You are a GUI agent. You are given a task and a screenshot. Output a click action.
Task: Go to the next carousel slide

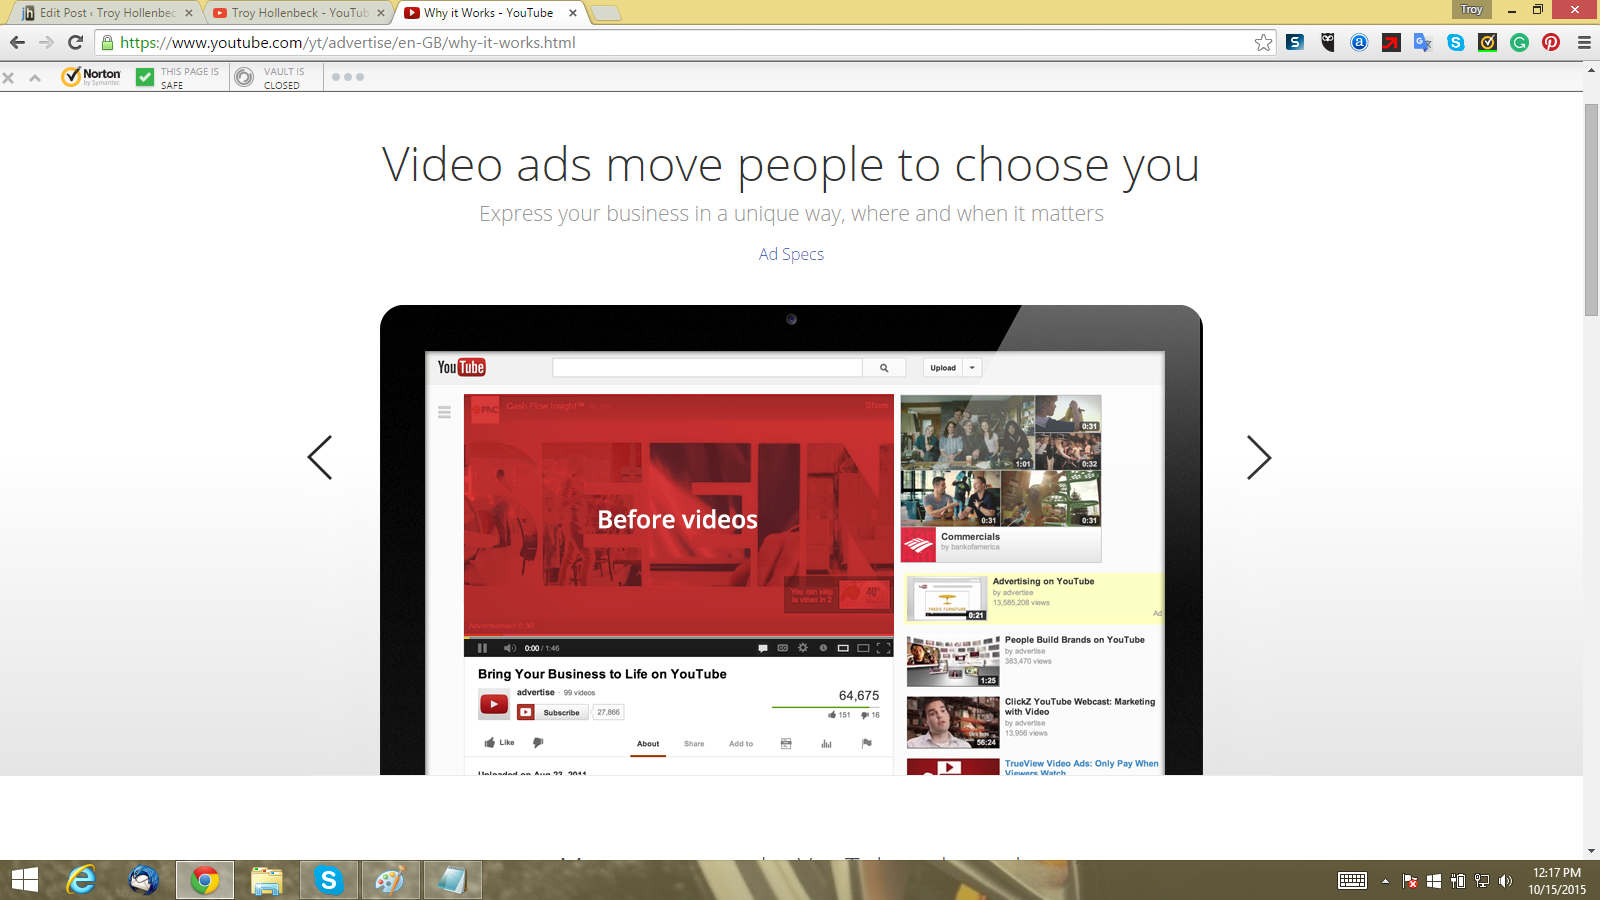[x=1258, y=458]
